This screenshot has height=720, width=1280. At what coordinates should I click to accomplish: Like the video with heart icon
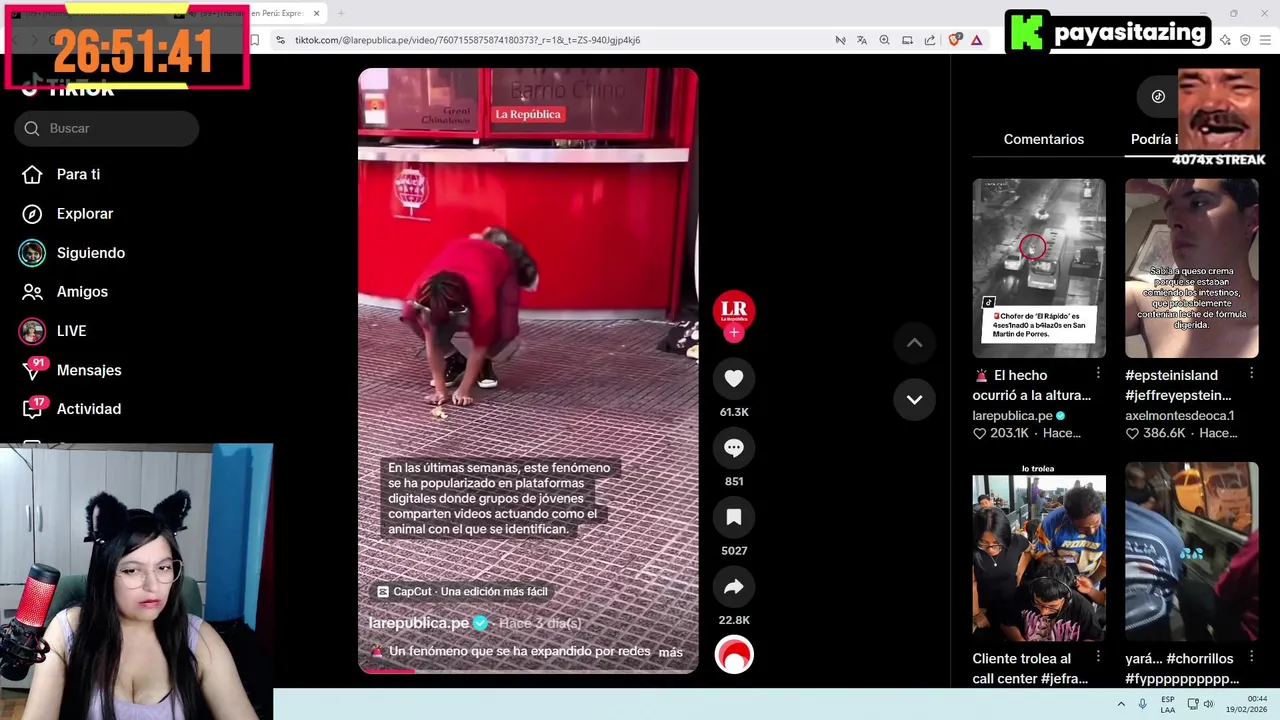click(734, 378)
